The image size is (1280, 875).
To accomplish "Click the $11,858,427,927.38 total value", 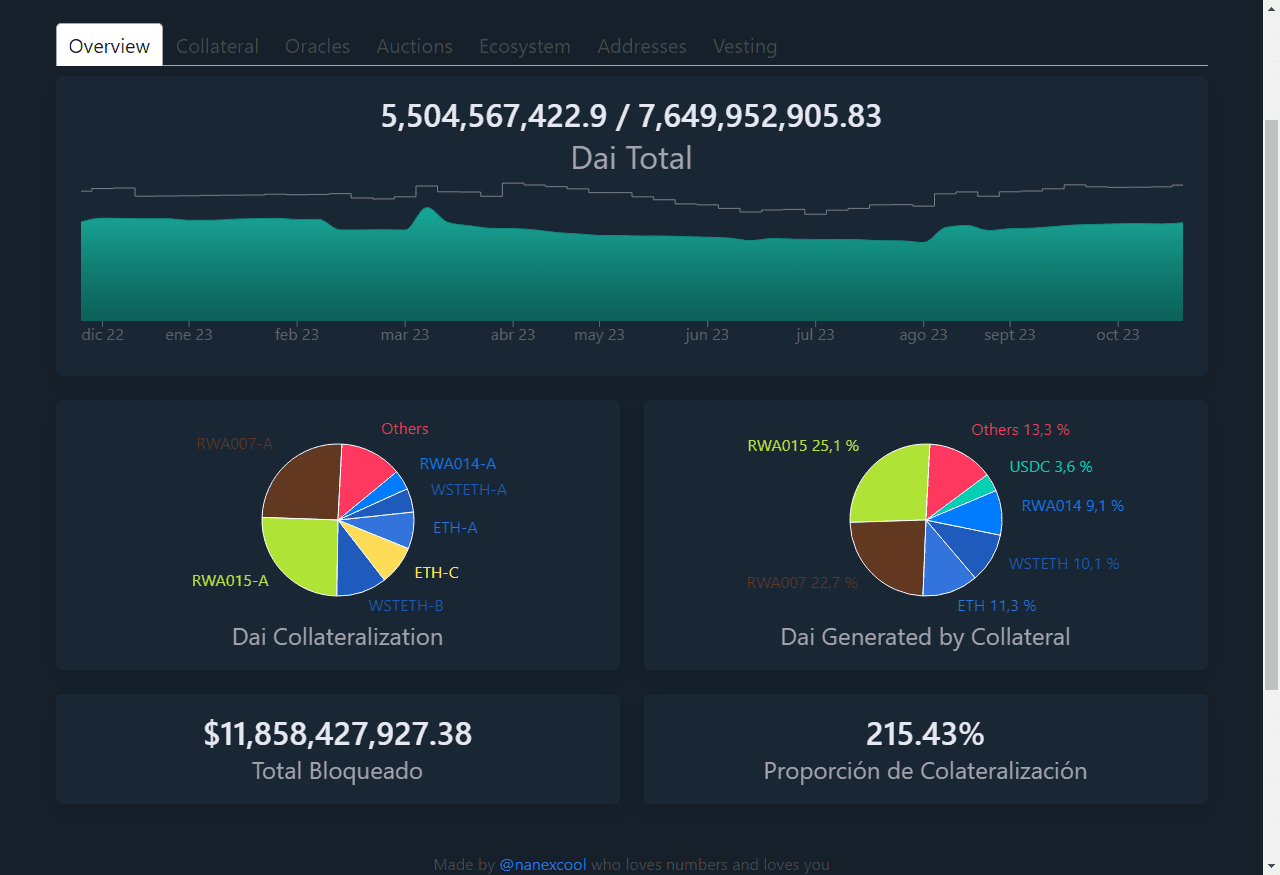I will 338,734.
